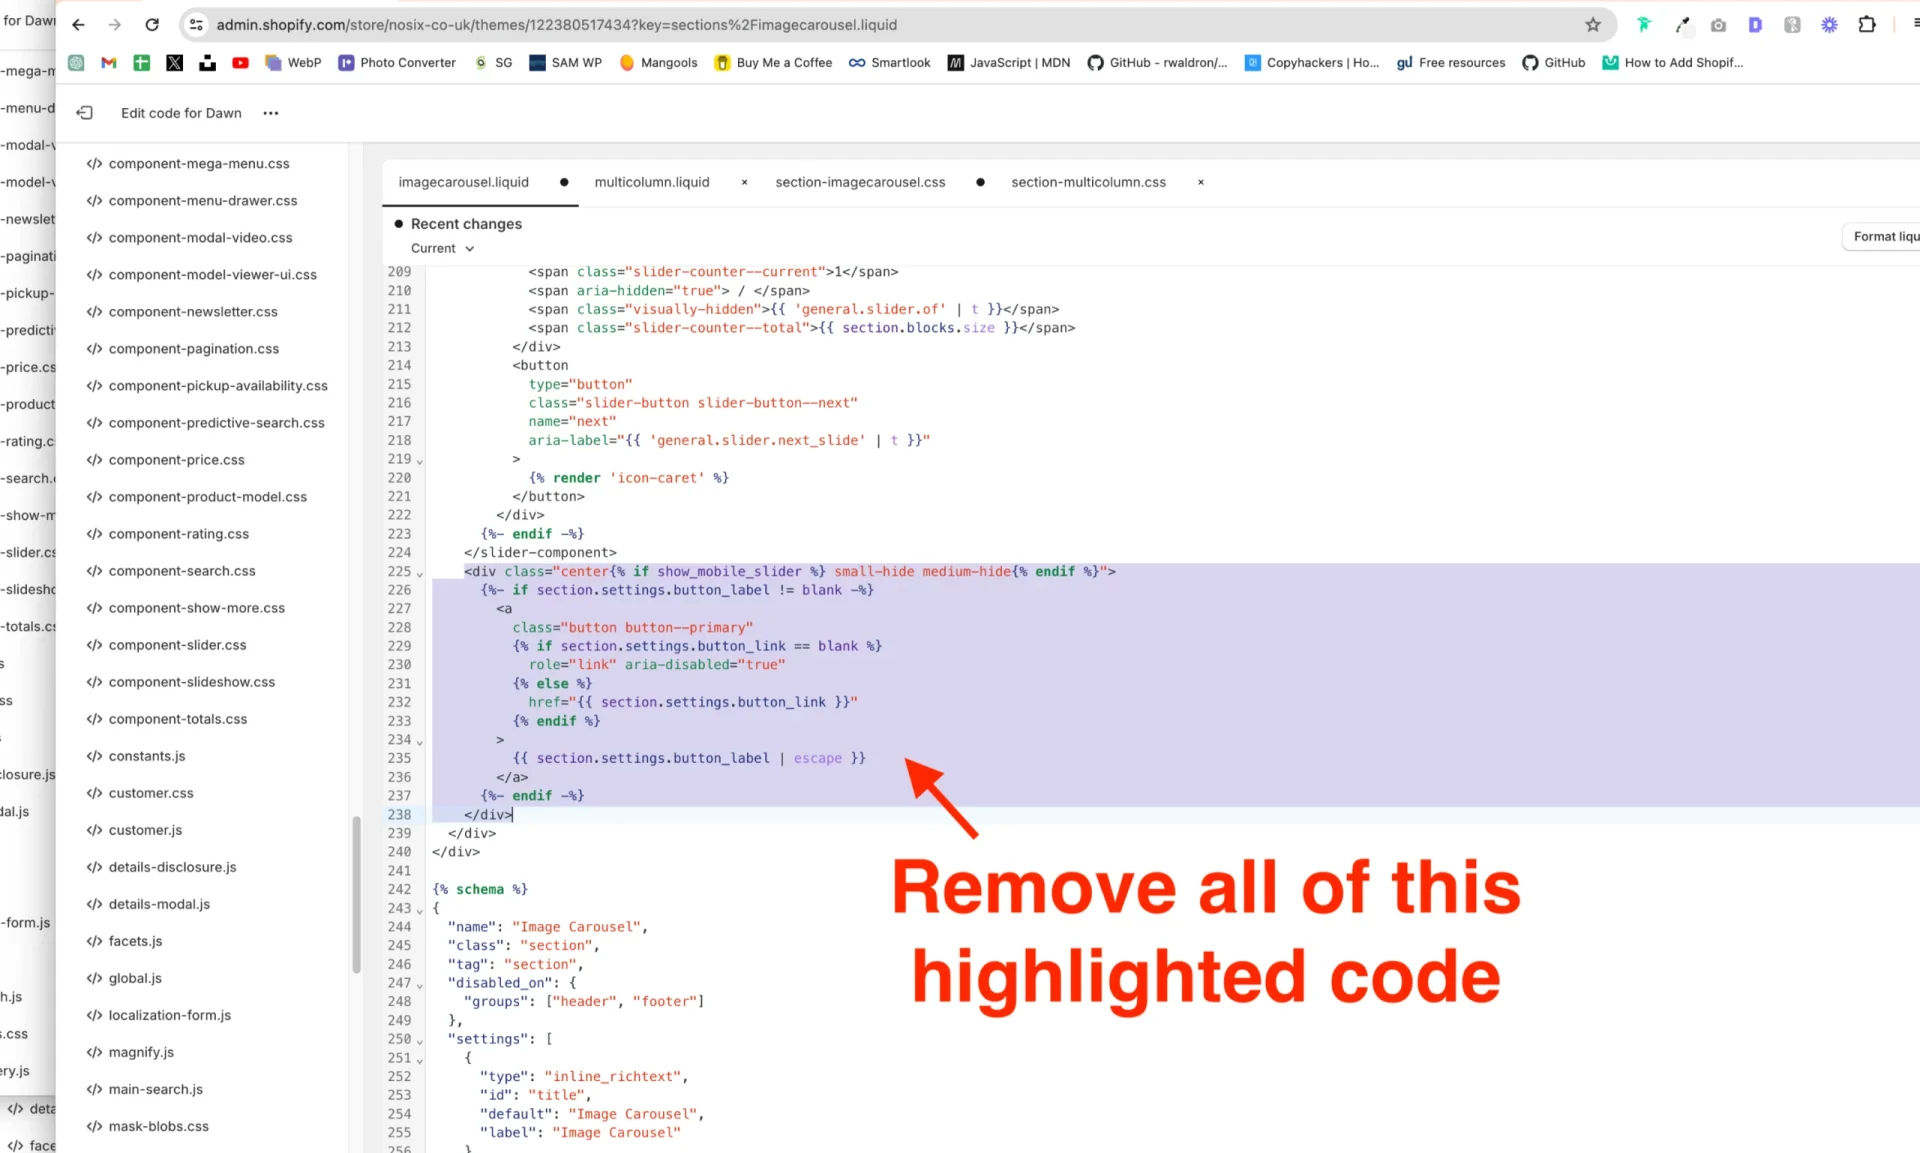
Task: Open the eyedropper color picker extension
Action: pos(1682,25)
